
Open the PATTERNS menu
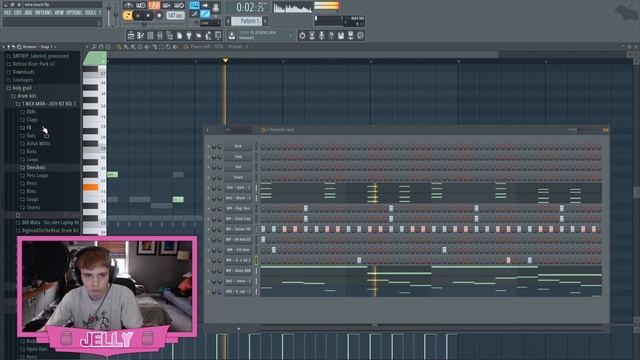click(43, 13)
